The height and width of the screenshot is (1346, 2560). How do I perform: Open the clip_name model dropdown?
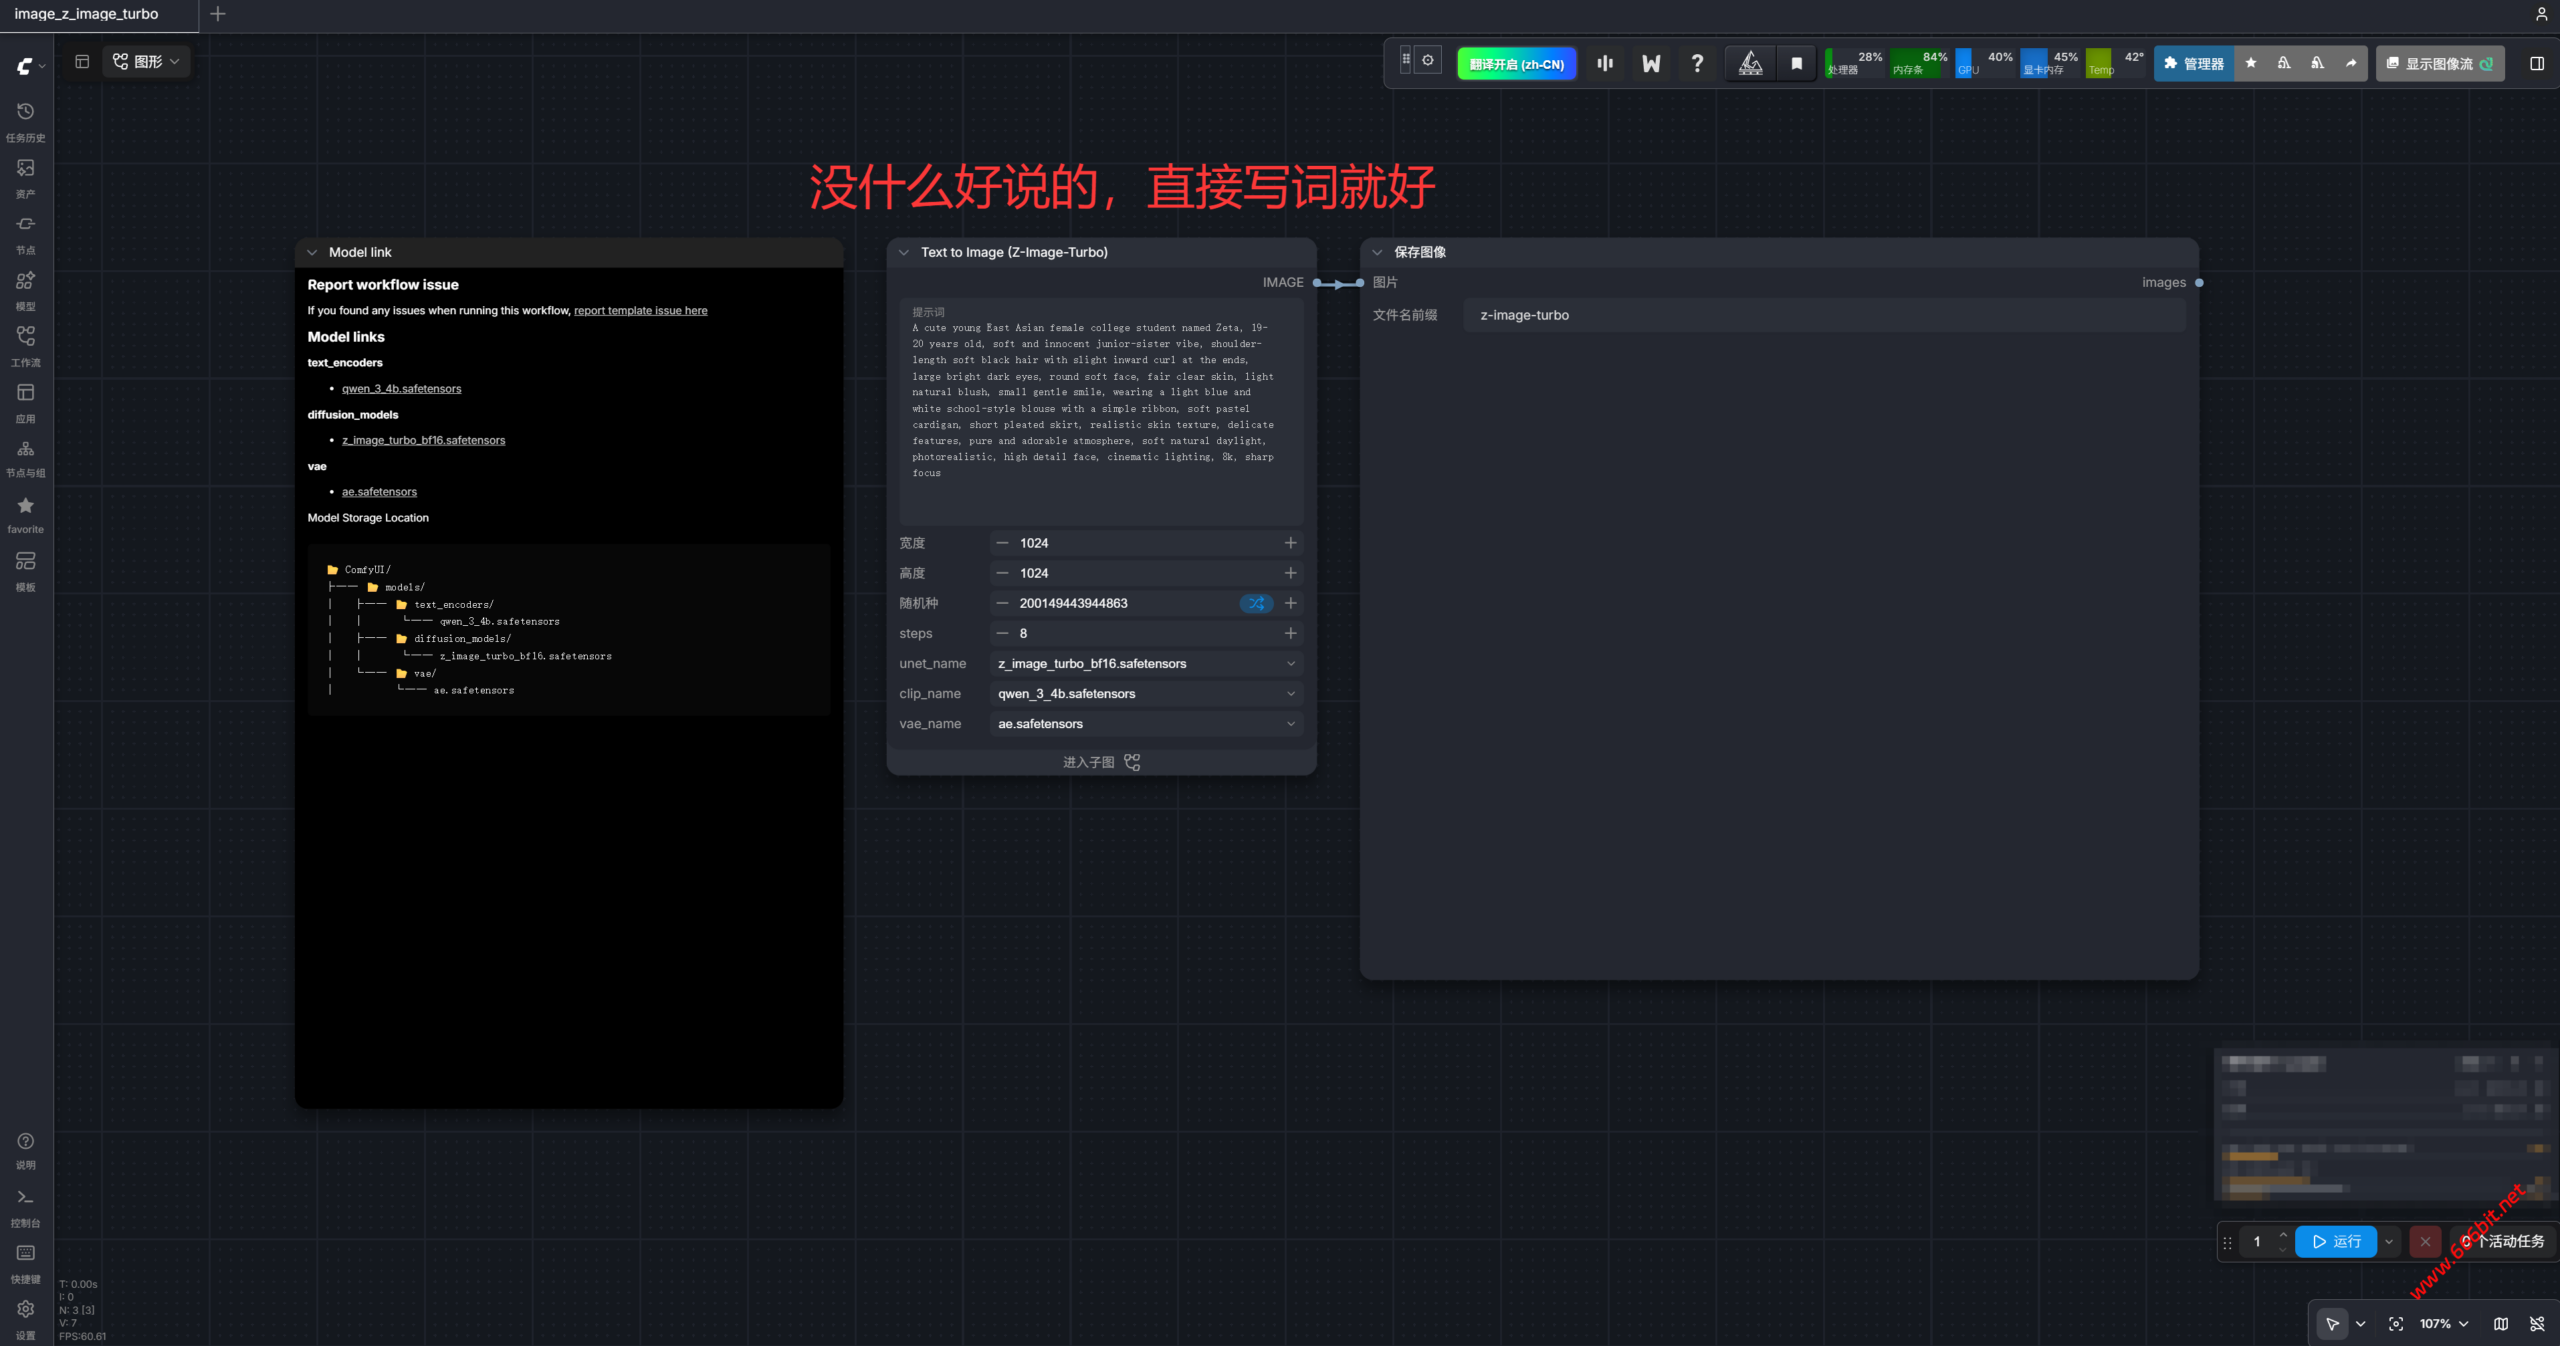[1146, 693]
